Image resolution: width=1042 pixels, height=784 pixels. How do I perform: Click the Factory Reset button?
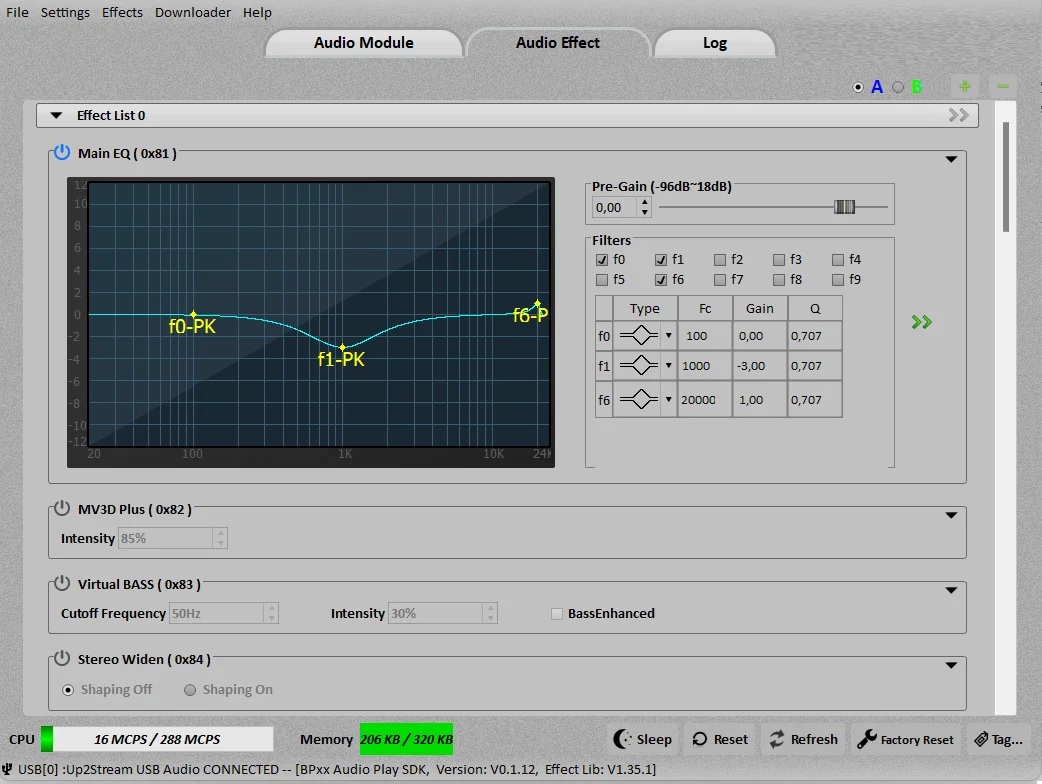coord(906,739)
